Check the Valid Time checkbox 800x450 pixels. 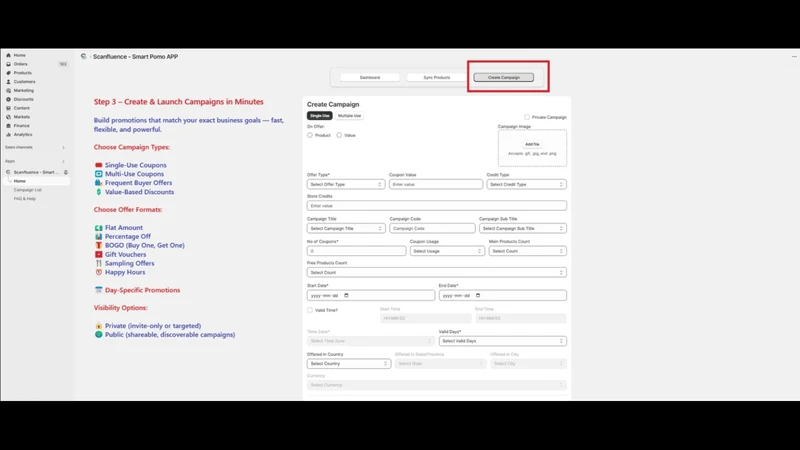(x=310, y=310)
